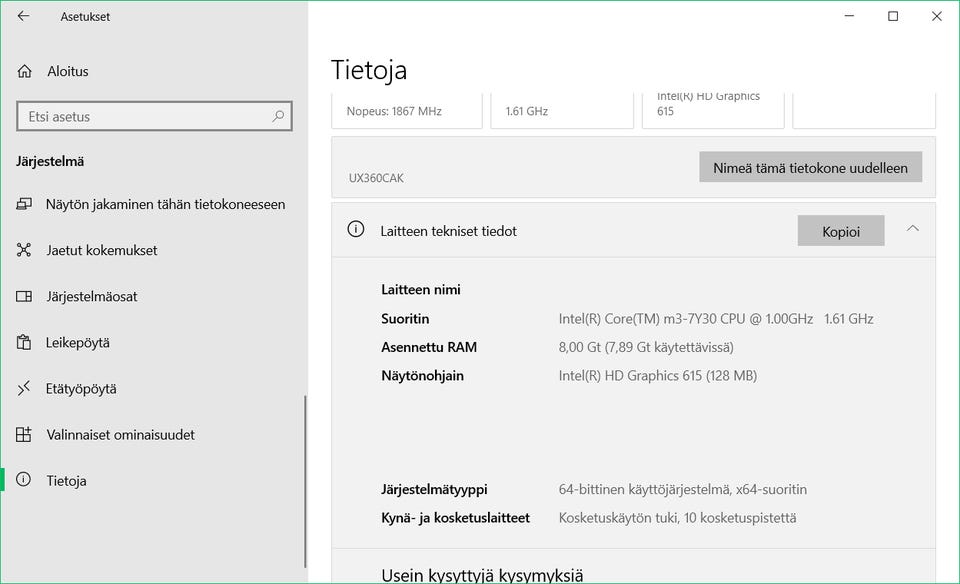Click the back arrow in Asetukset

click(24, 16)
